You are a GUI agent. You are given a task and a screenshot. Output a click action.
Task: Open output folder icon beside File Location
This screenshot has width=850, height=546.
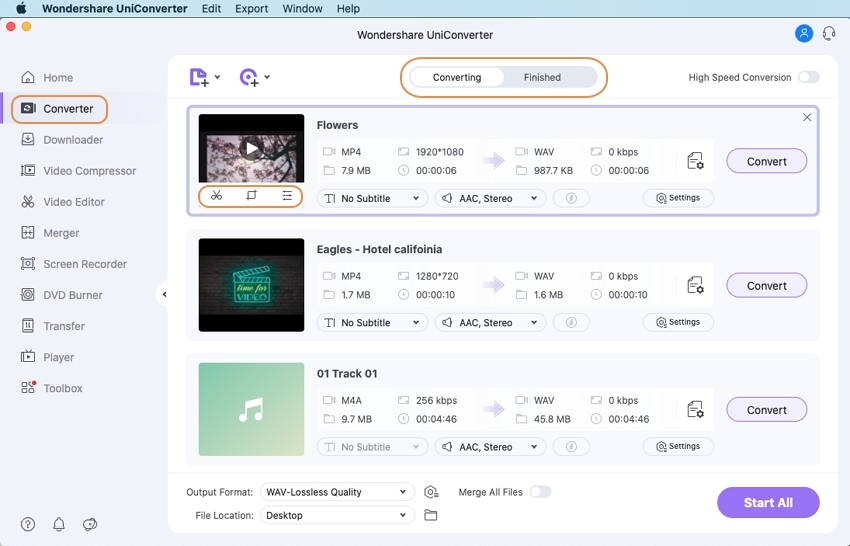pos(431,515)
